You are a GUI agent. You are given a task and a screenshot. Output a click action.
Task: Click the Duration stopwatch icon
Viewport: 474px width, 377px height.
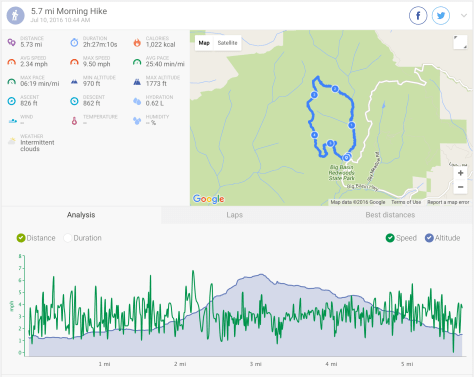(x=74, y=42)
